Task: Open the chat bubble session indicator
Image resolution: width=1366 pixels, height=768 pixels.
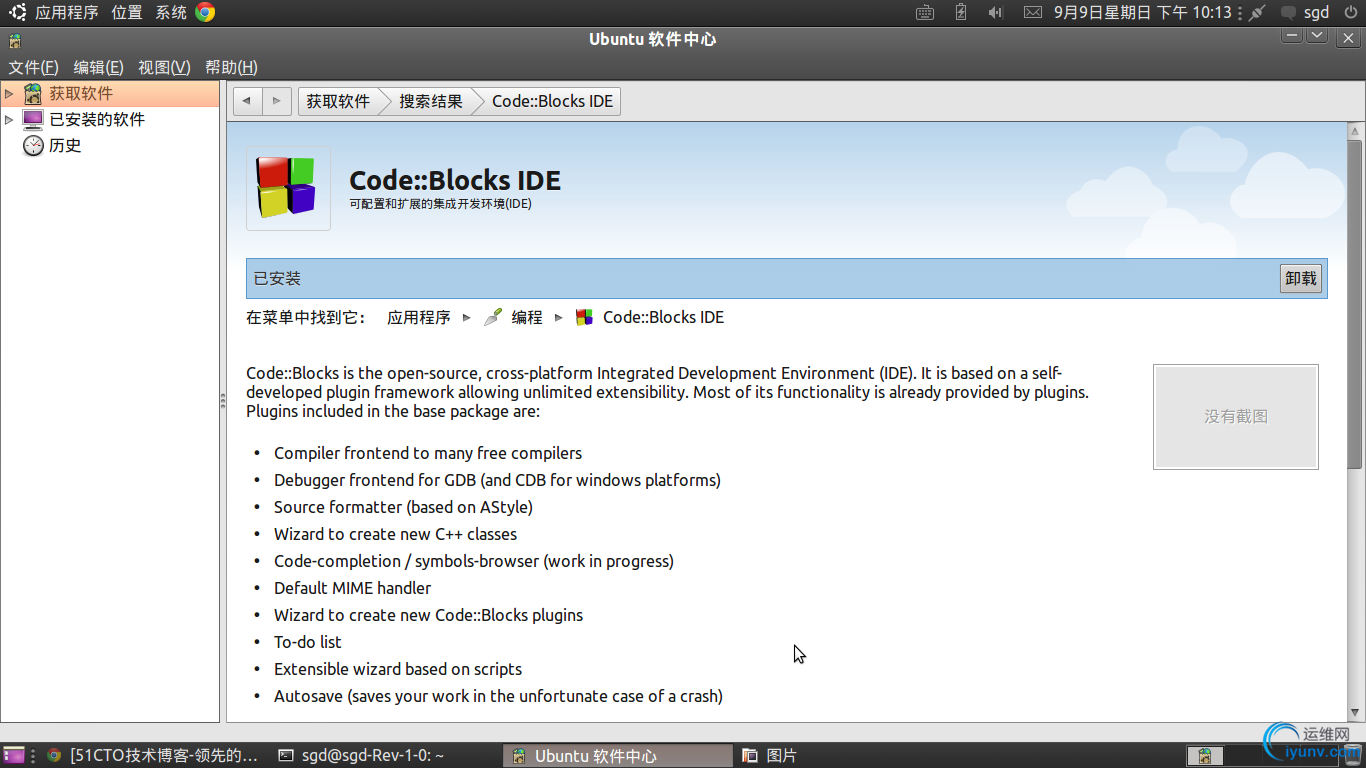Action: click(x=1289, y=13)
